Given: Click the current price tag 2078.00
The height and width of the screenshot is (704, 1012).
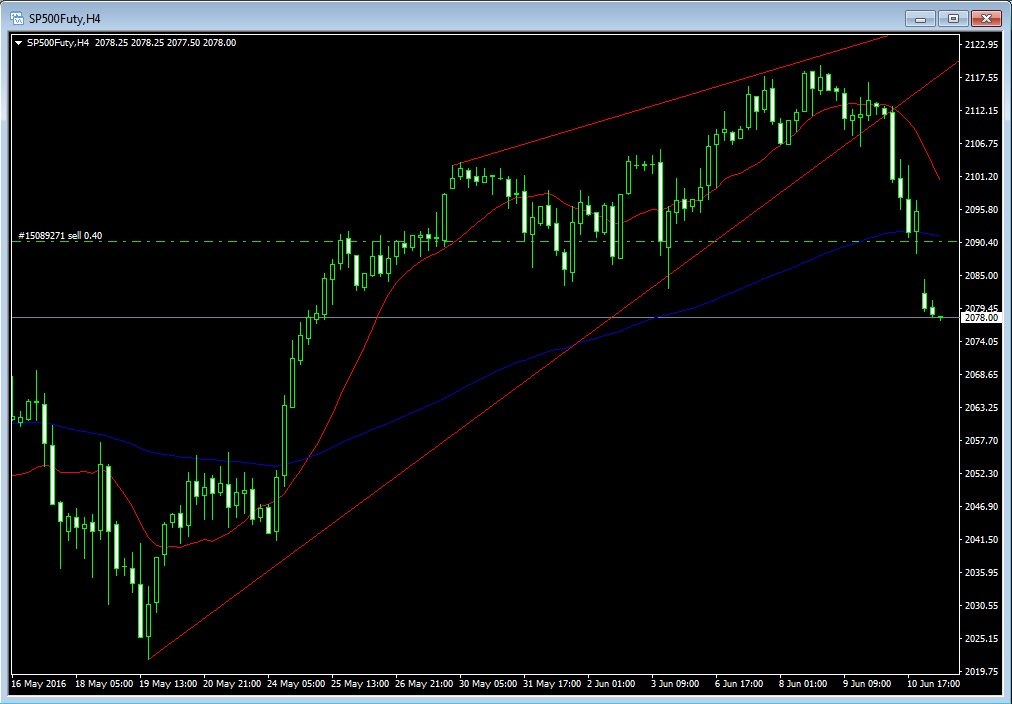Looking at the screenshot, I should point(981,318).
